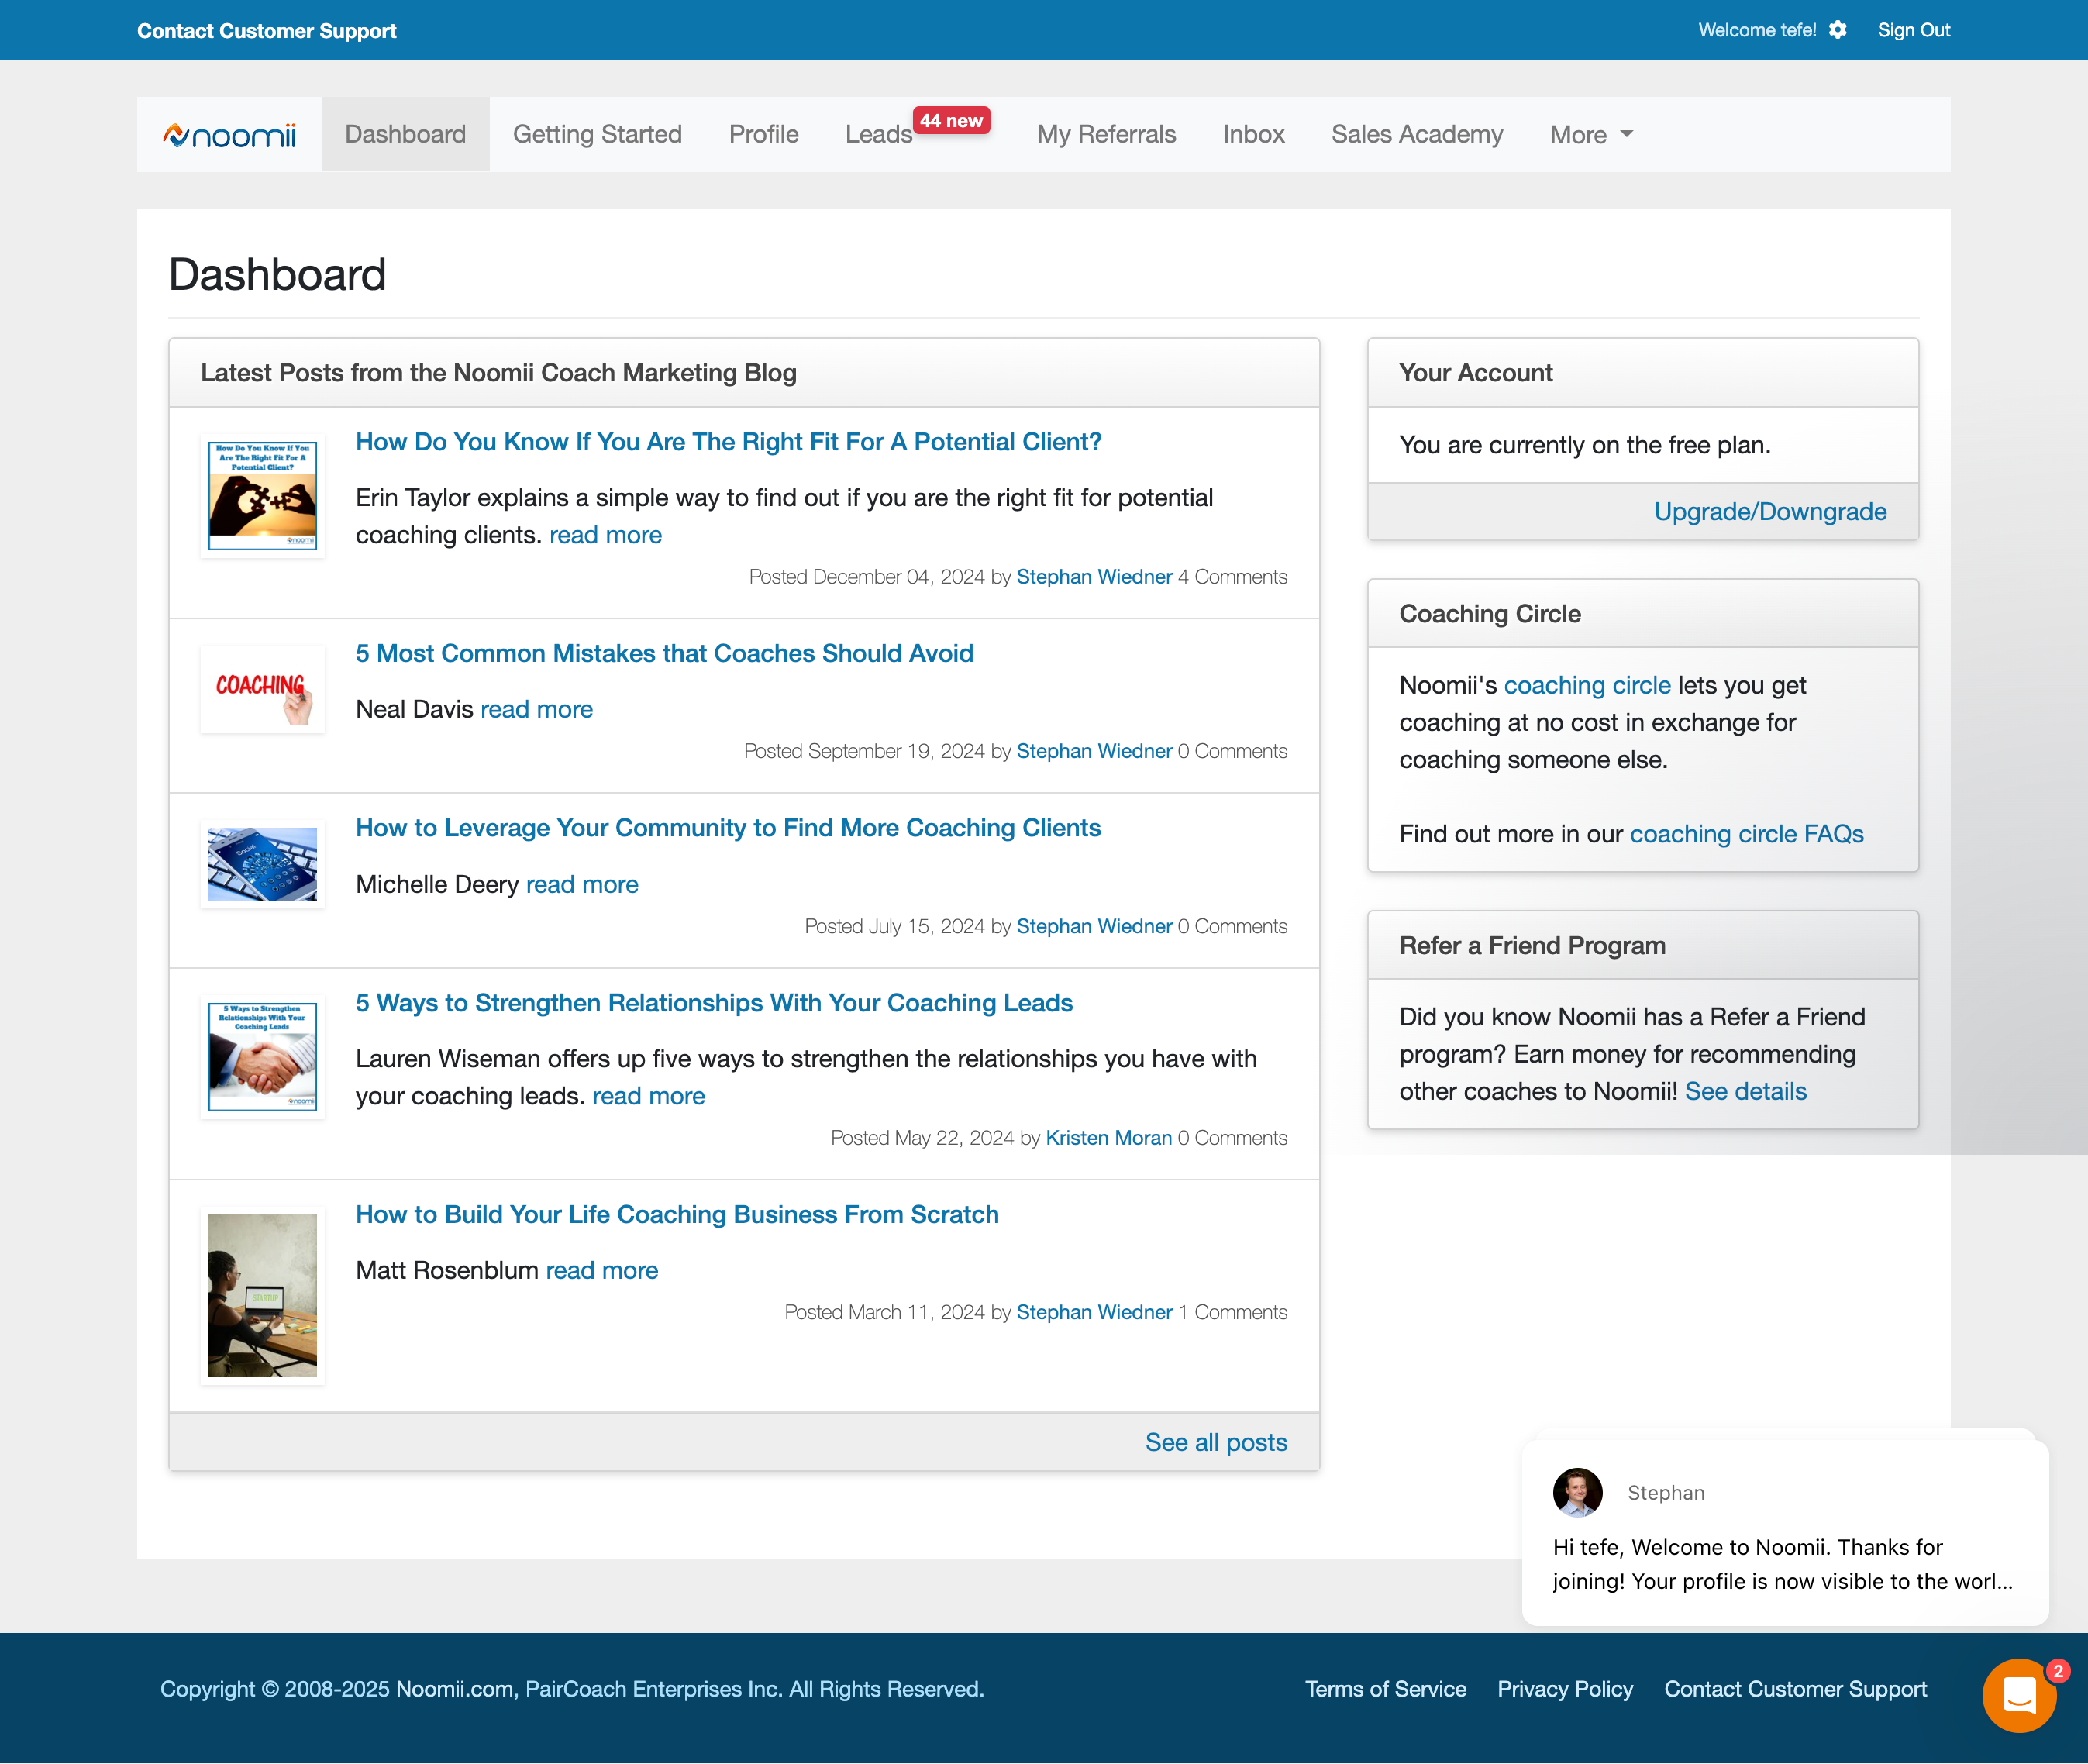Open the Leads tab
2088x1764 pixels.
[878, 134]
